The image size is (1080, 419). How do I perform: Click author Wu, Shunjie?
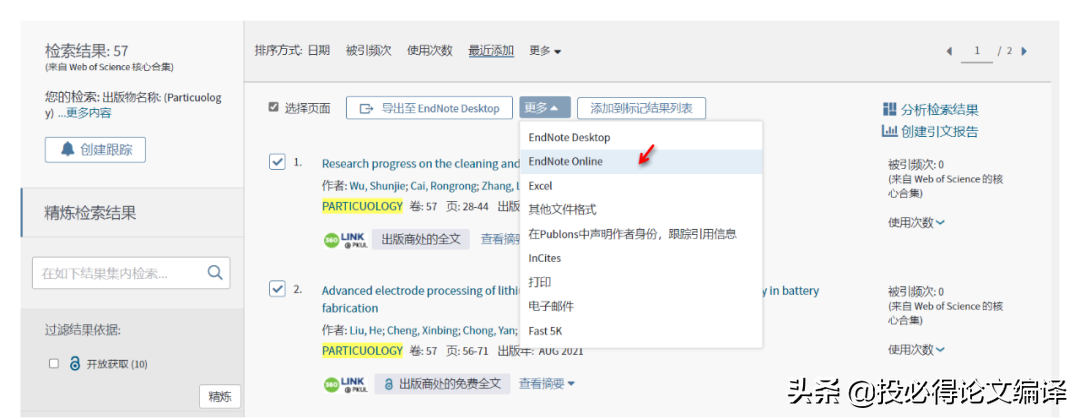[x=378, y=186]
